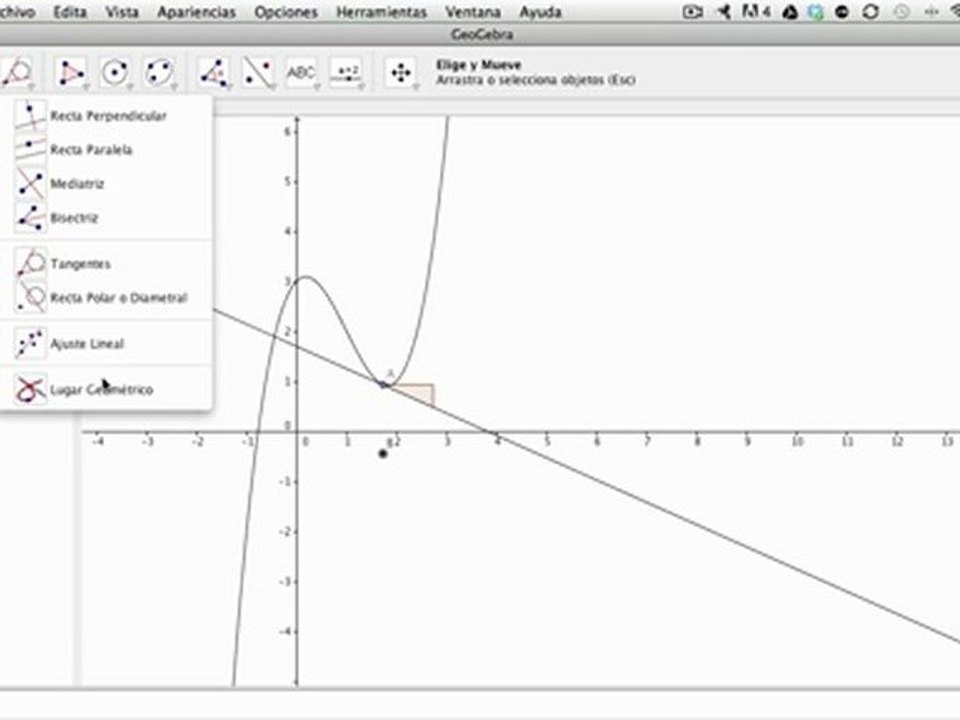Expand the Reflect tool dropdown arrow
960x720 pixels.
[x=272, y=88]
